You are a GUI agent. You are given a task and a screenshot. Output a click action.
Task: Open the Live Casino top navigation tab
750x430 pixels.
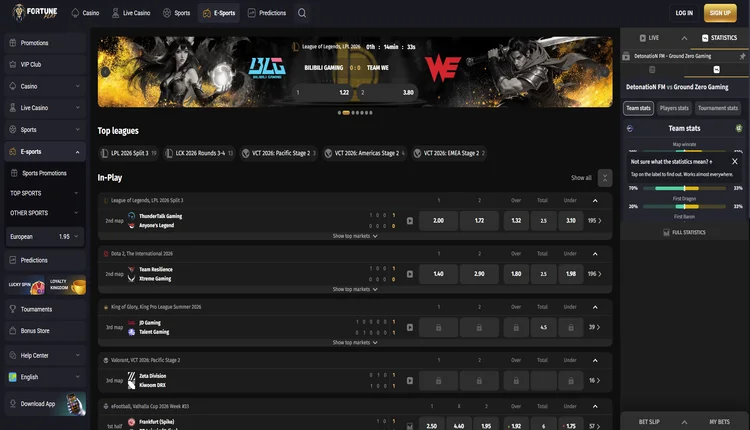click(x=131, y=13)
